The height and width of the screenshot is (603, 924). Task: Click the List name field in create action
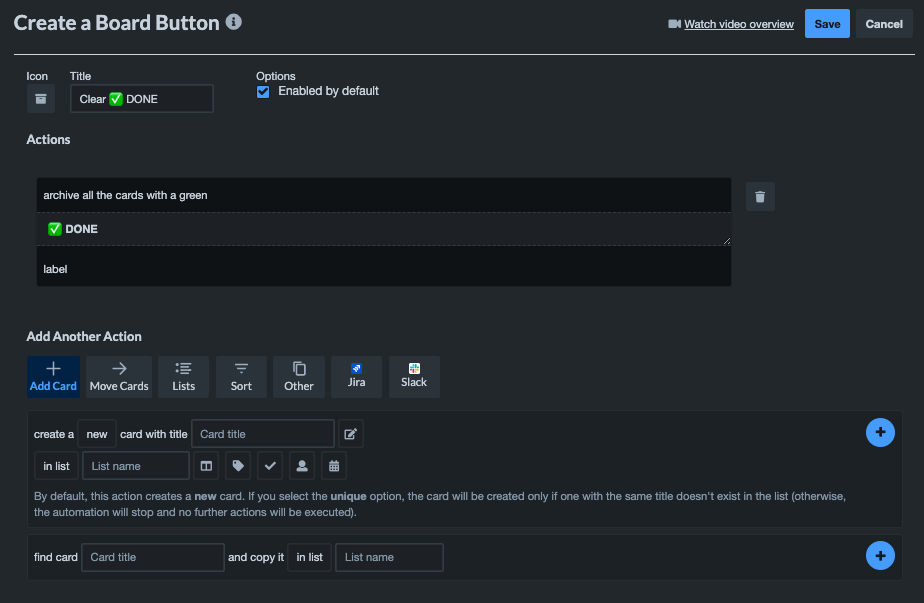(136, 466)
